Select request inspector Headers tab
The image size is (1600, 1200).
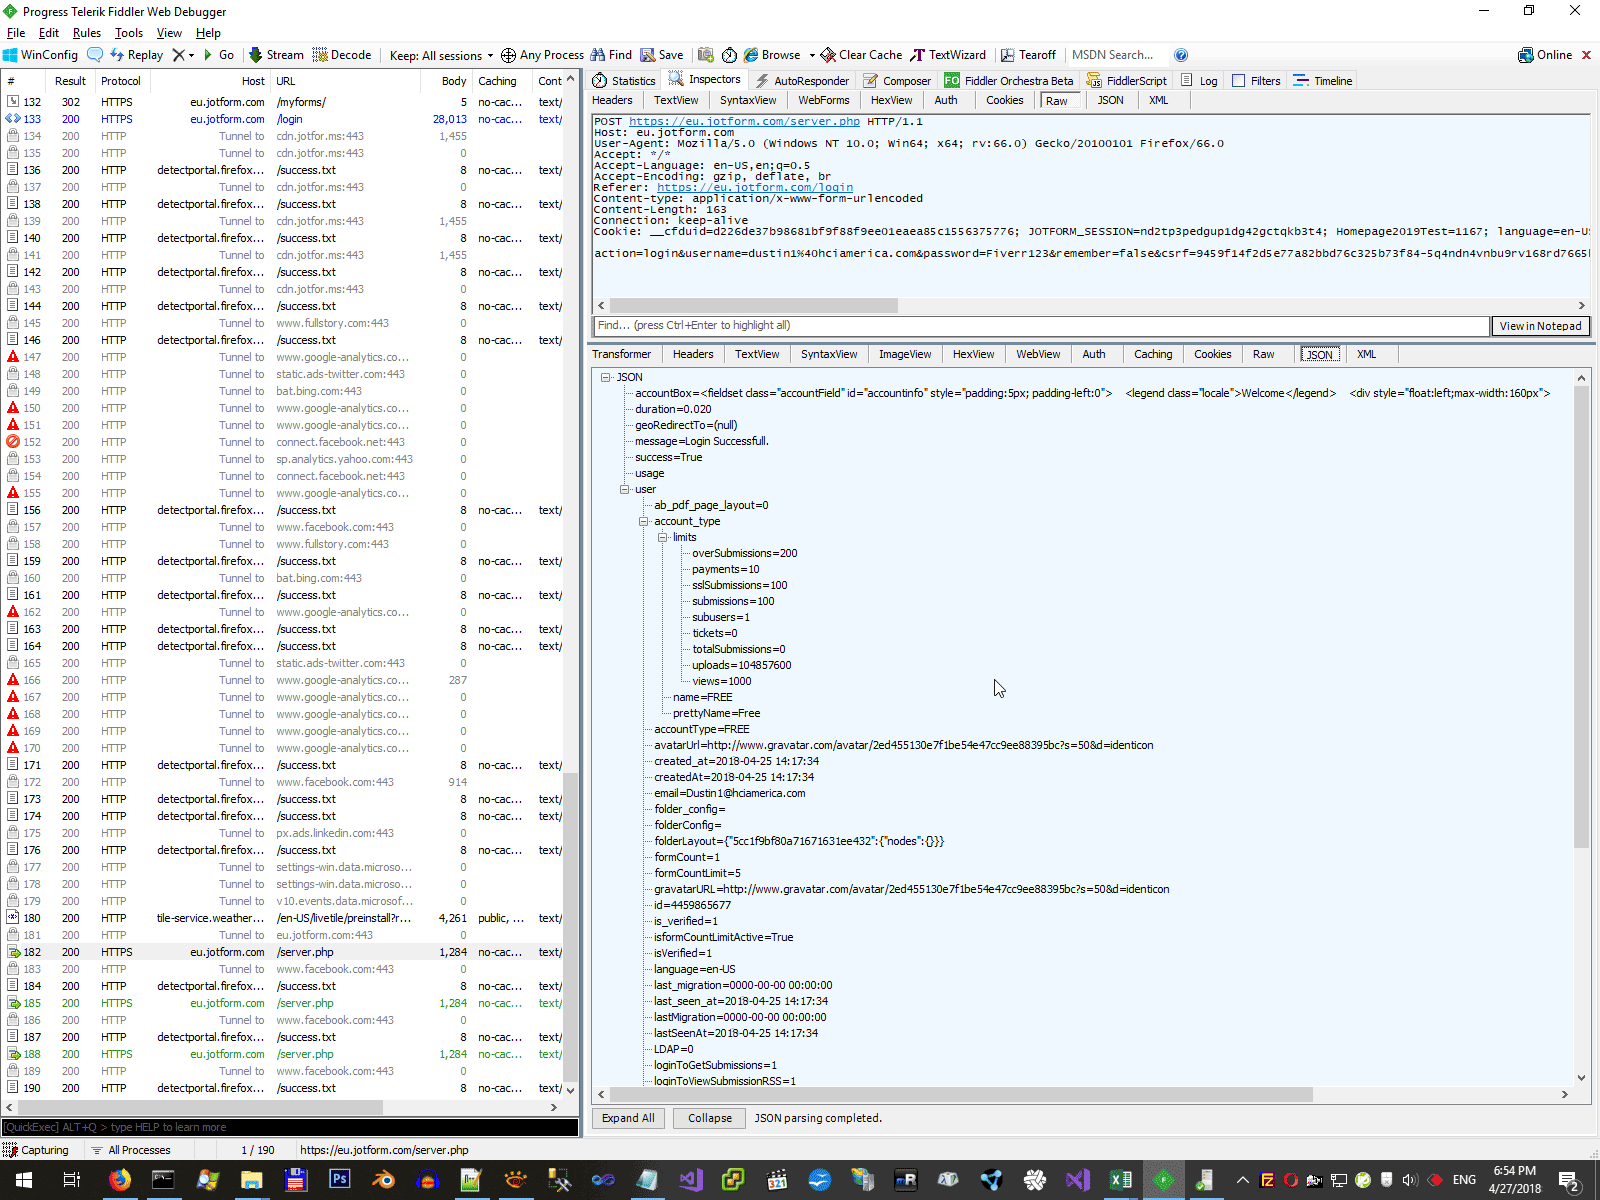click(612, 100)
